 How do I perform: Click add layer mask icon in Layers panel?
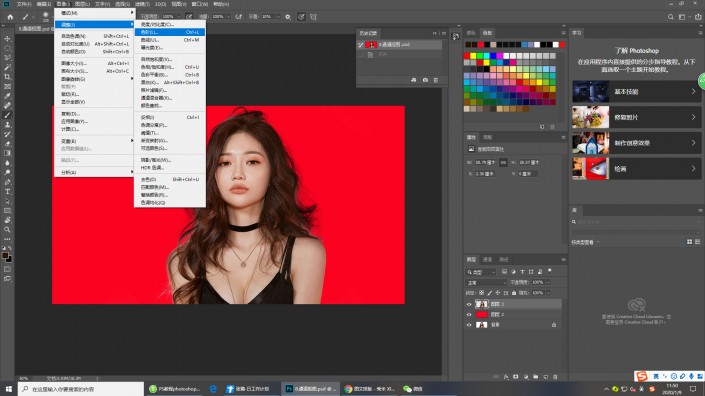coord(516,377)
